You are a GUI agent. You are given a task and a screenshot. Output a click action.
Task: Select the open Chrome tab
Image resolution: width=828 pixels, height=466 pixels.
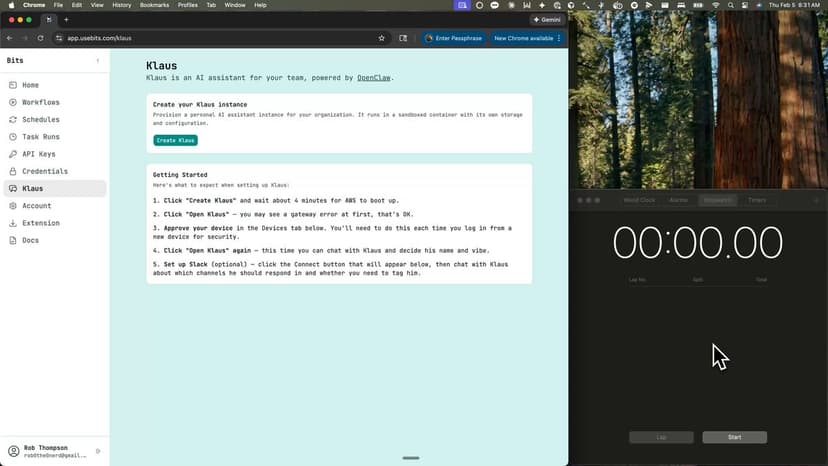(x=49, y=20)
